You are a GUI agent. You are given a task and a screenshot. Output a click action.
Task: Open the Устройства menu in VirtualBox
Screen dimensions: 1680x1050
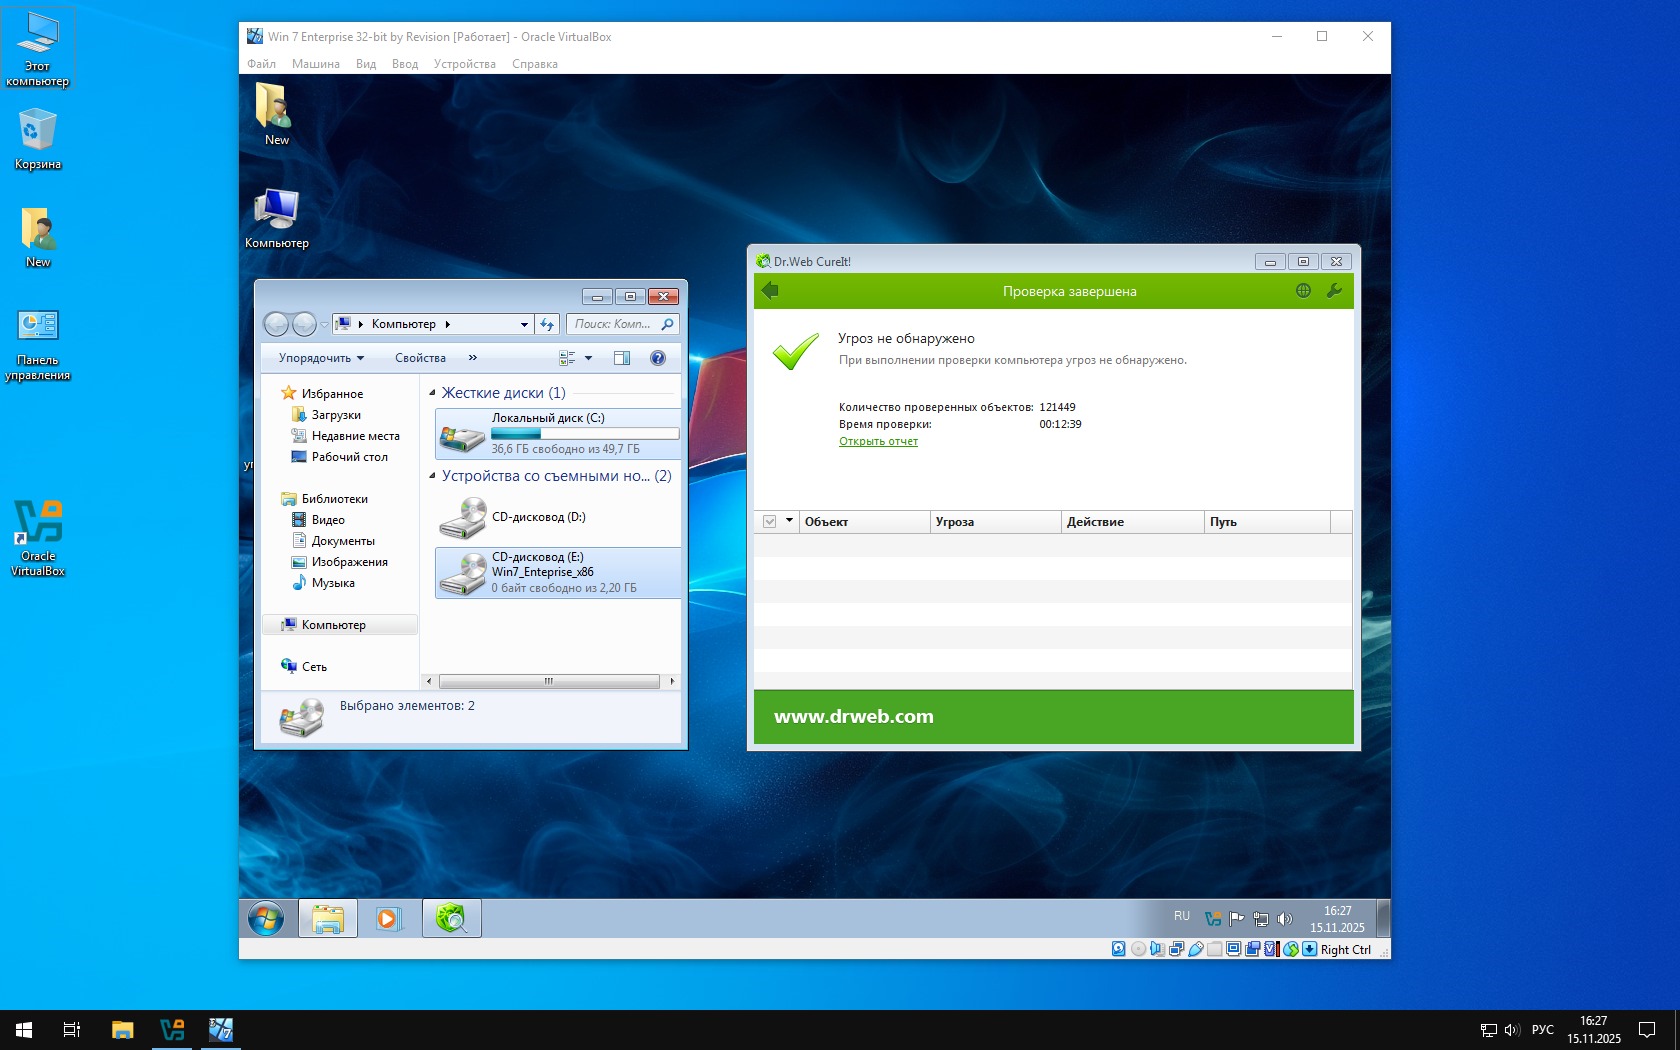464,64
